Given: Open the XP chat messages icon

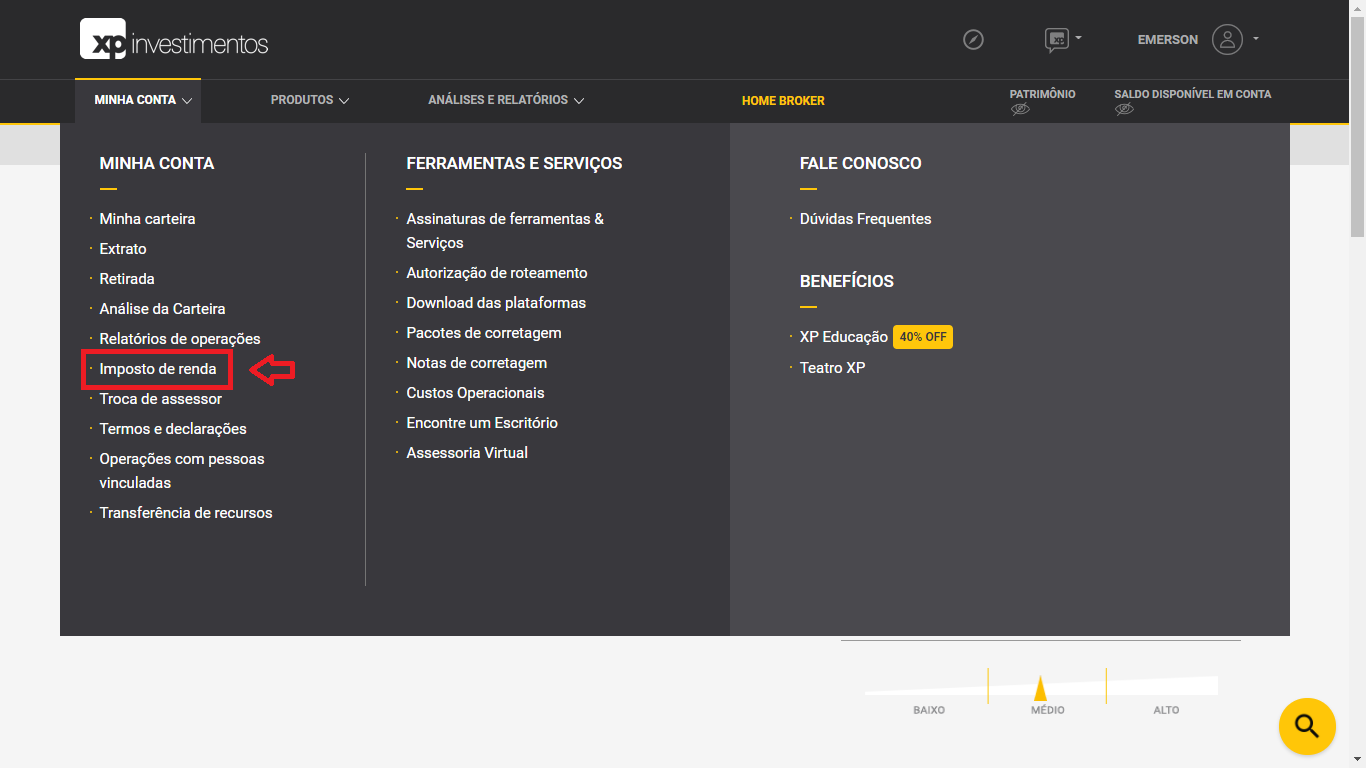Looking at the screenshot, I should (x=1056, y=40).
